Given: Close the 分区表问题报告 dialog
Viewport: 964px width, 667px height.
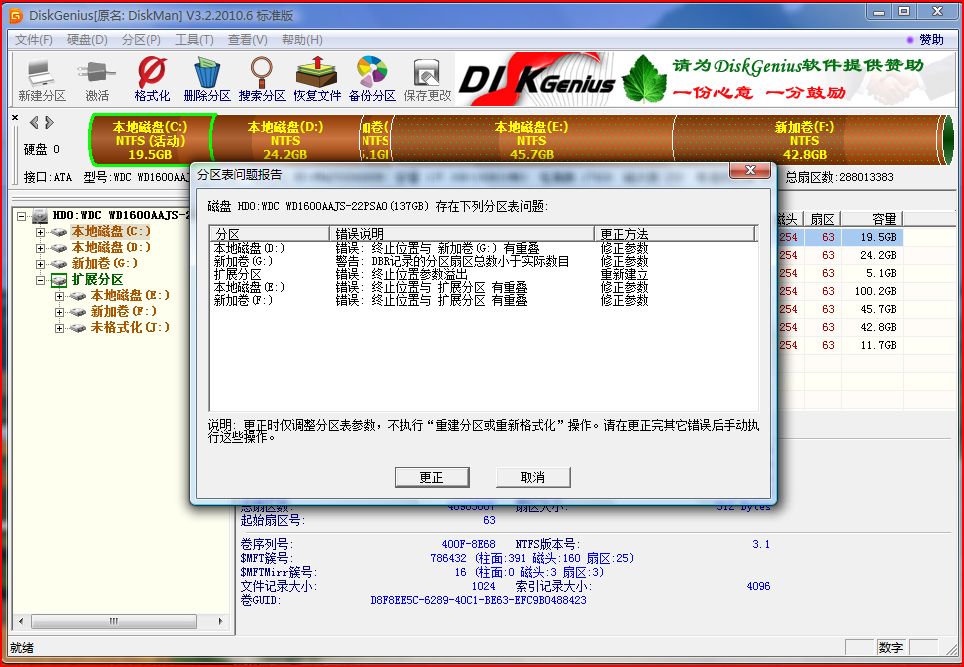Looking at the screenshot, I should pyautogui.click(x=749, y=171).
